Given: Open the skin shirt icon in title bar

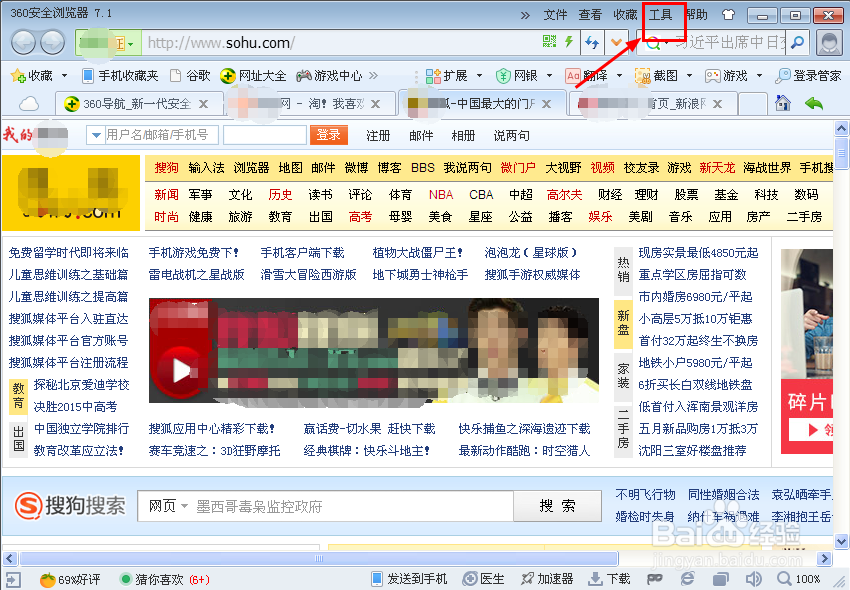Looking at the screenshot, I should point(728,15).
